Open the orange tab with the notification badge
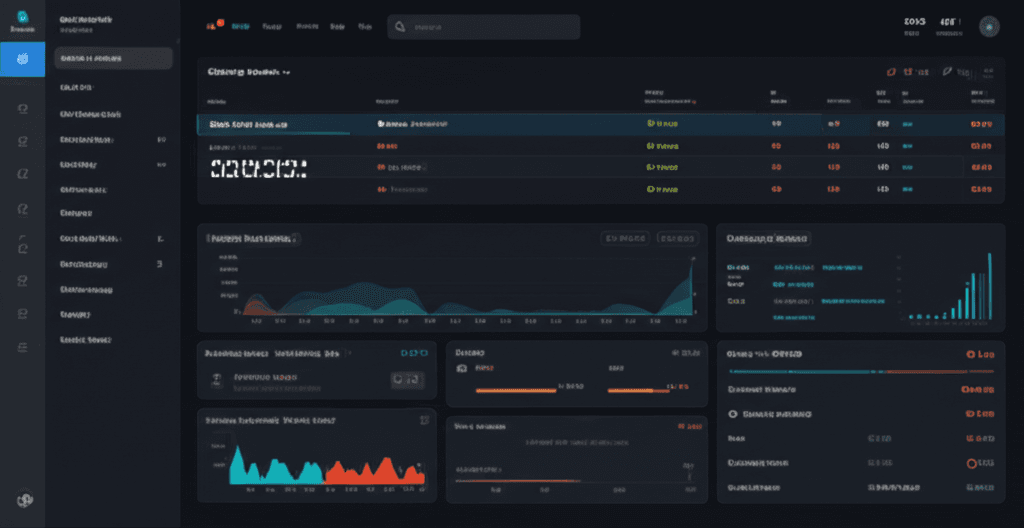The image size is (1024, 528). click(x=212, y=27)
